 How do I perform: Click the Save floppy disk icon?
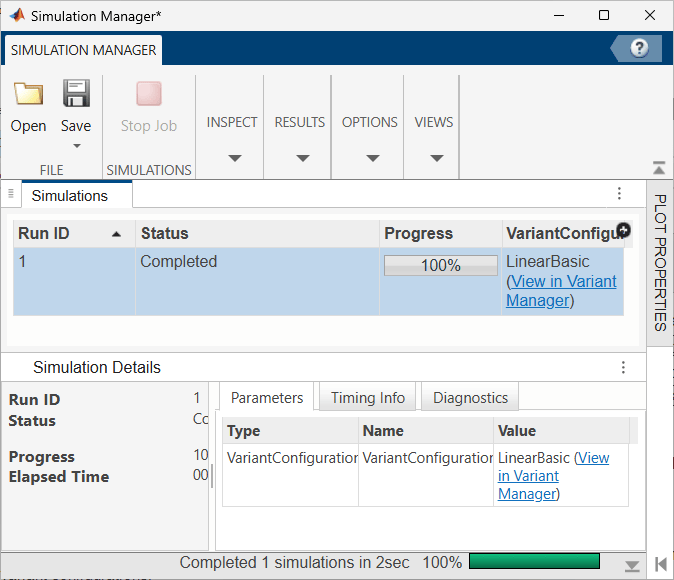point(76,93)
